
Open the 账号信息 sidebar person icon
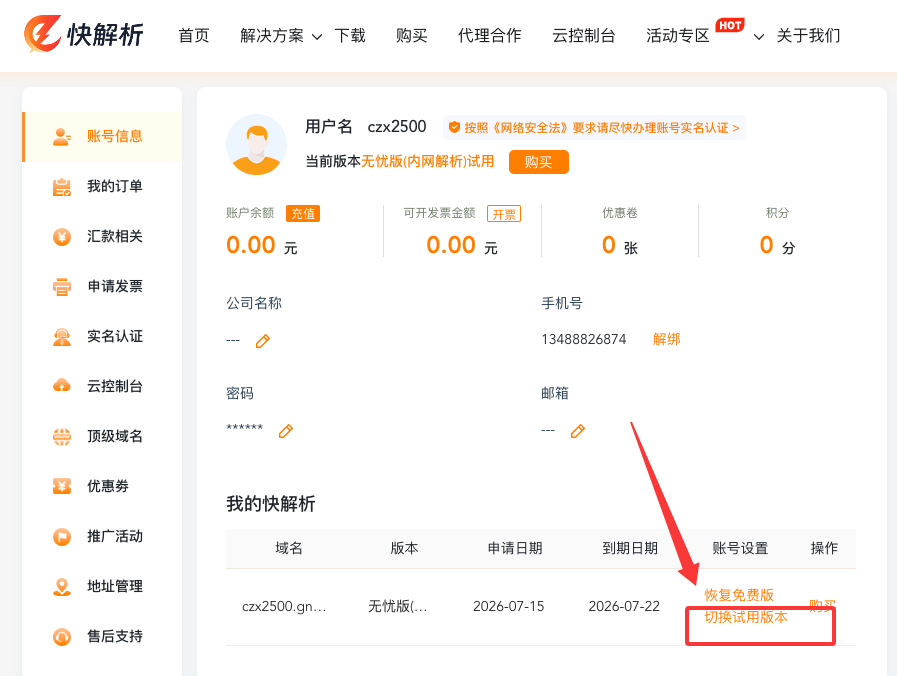[62, 137]
